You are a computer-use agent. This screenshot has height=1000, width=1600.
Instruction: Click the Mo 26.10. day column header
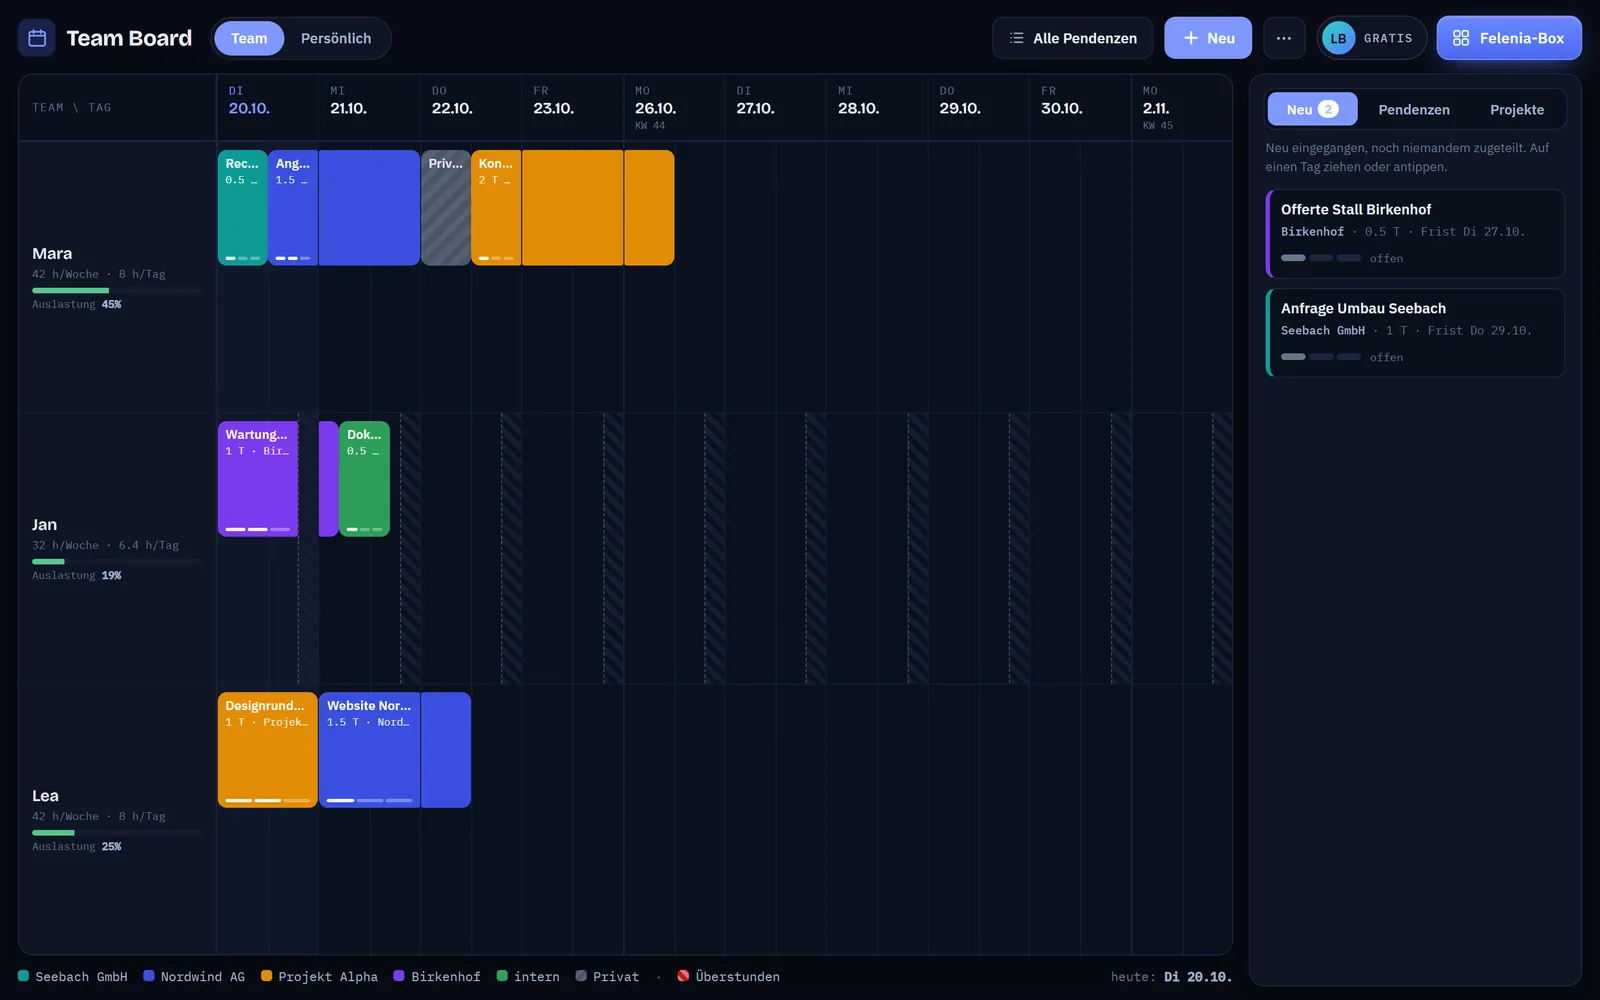coord(674,108)
